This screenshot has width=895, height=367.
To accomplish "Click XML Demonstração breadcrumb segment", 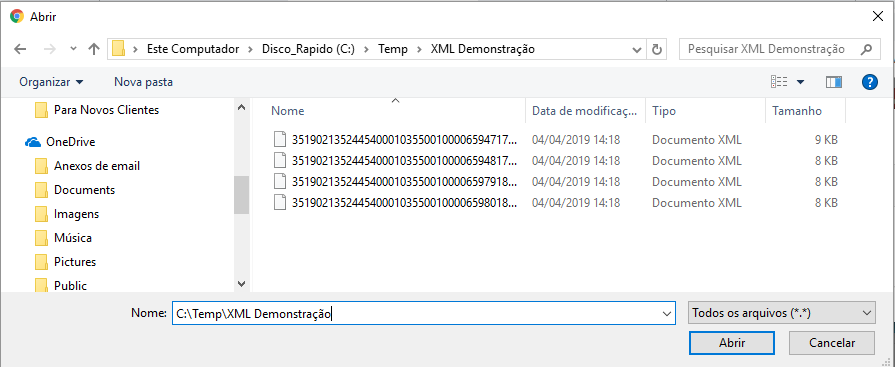I will (482, 49).
